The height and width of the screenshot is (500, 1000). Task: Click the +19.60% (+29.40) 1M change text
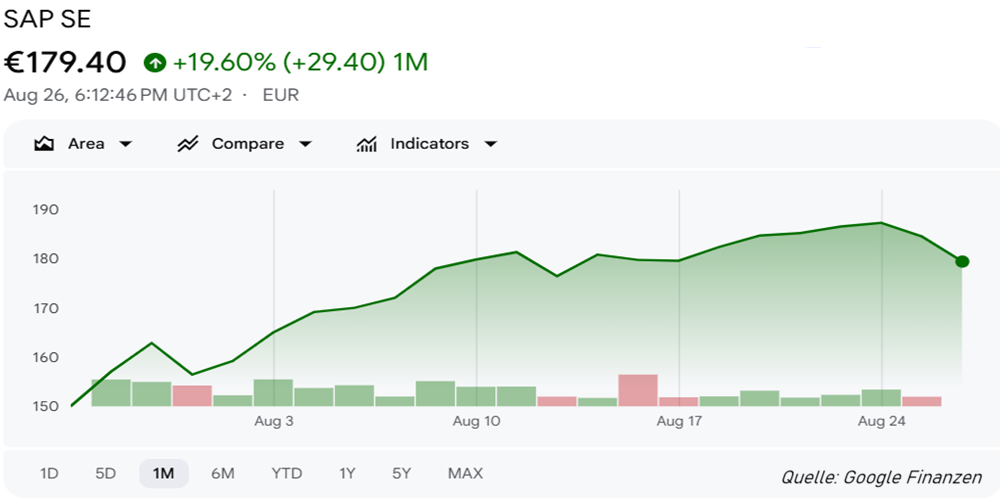pos(300,62)
